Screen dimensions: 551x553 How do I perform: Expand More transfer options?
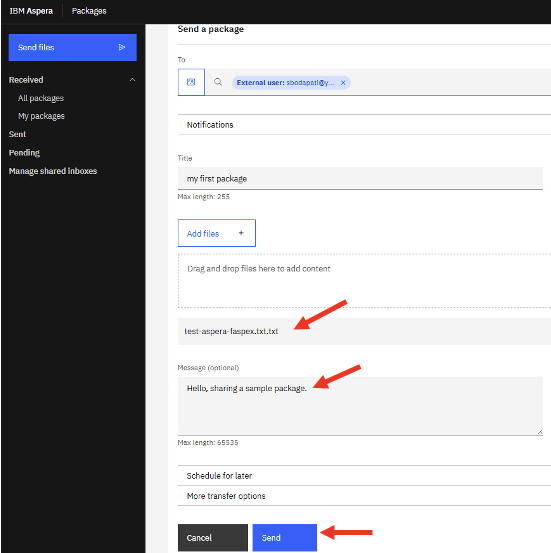(364, 496)
